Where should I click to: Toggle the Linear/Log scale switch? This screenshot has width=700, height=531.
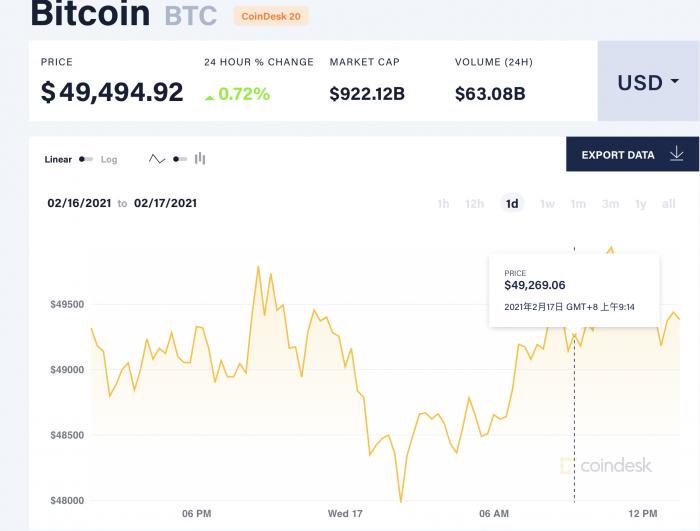pos(86,159)
